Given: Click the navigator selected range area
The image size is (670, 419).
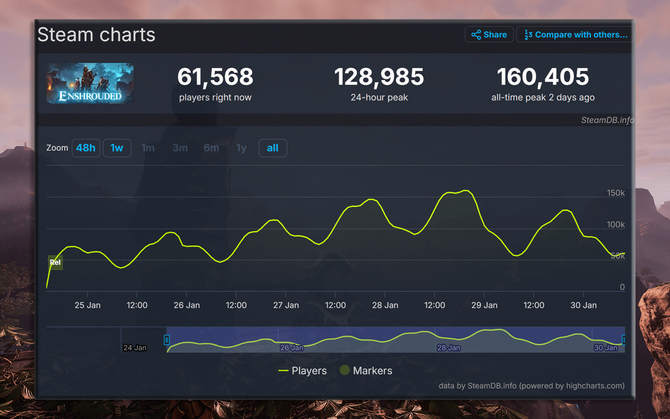Looking at the screenshot, I should 396,340.
